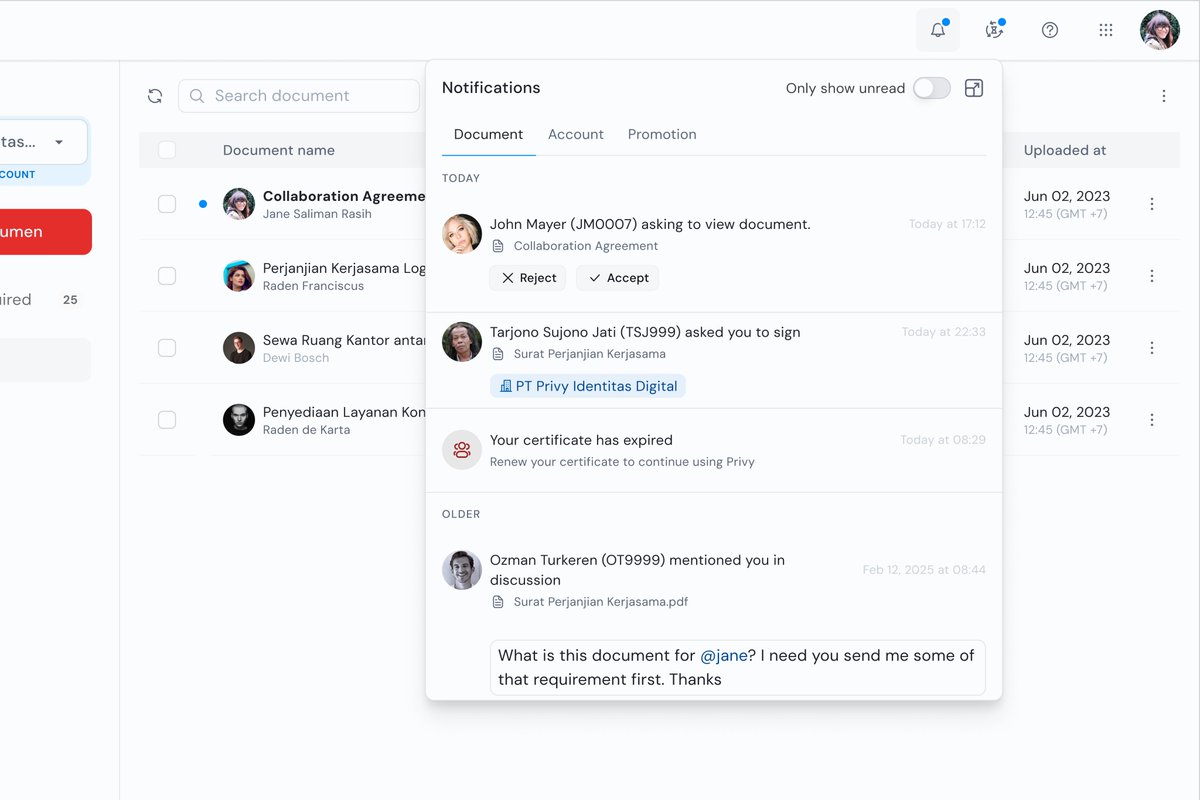
Task: Click Collaboration Agreement under John Mayer's request
Action: (586, 246)
